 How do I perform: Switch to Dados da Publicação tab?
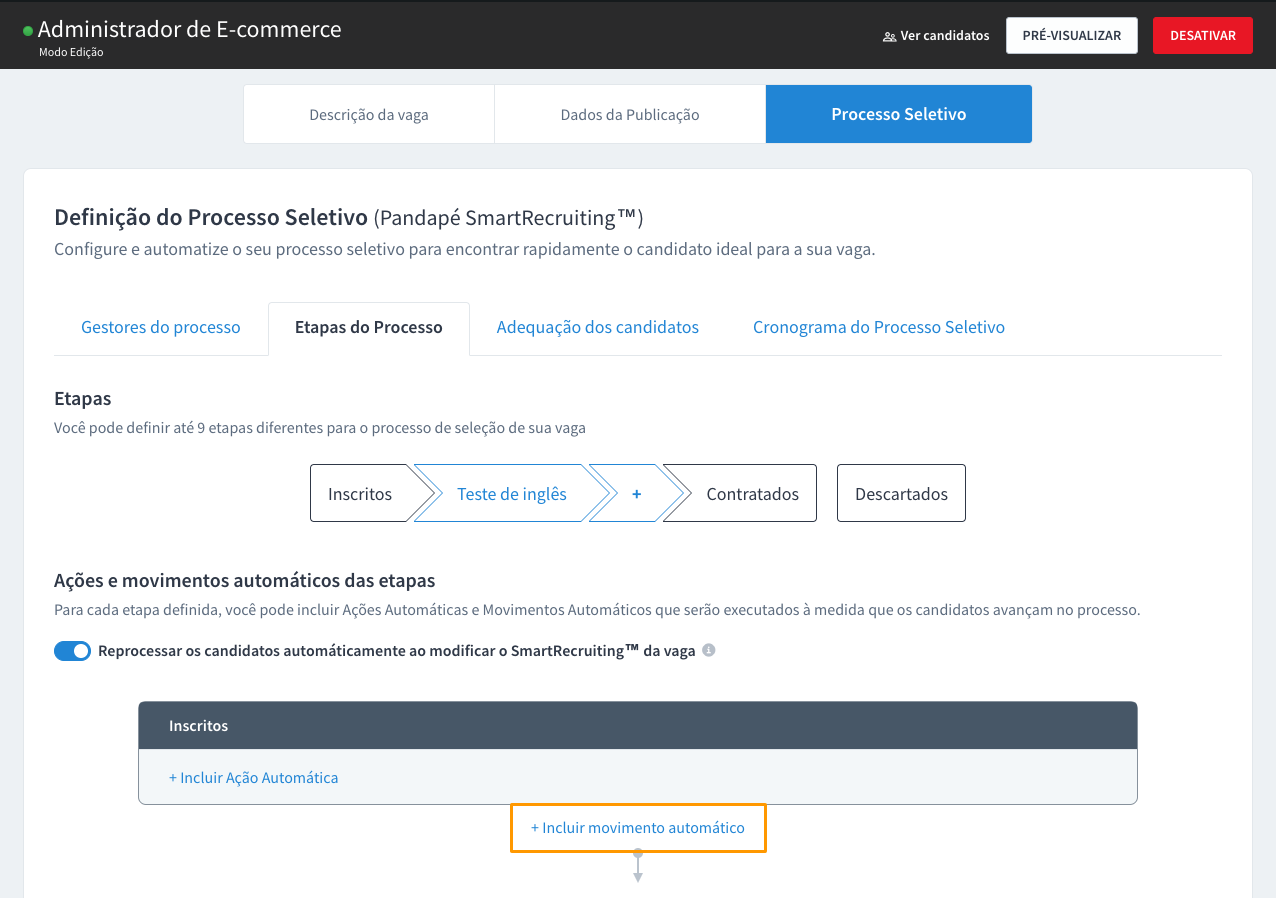(x=630, y=114)
